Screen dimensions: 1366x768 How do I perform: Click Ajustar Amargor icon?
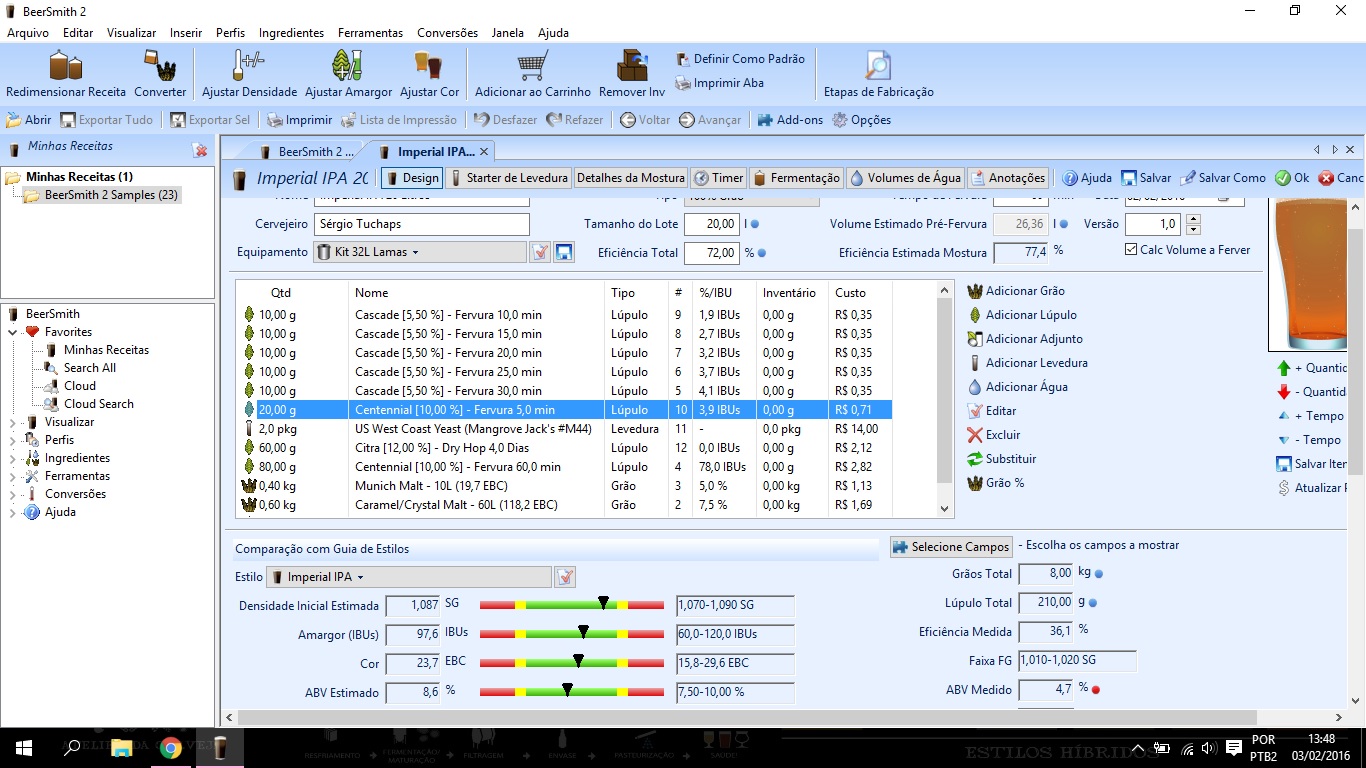coord(348,66)
